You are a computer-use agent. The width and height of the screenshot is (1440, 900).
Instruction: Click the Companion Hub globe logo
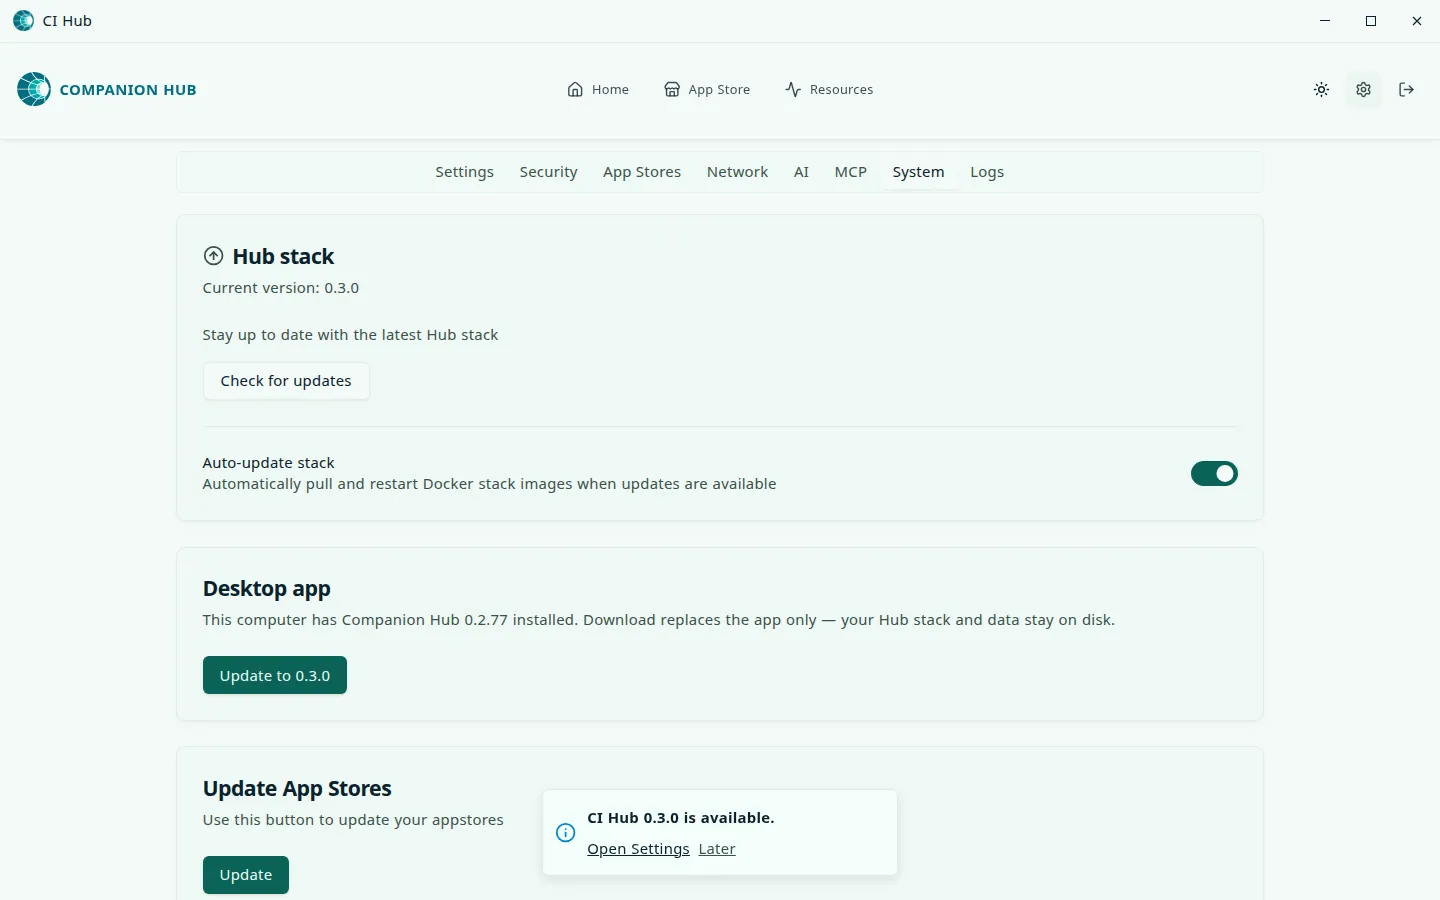(x=34, y=89)
